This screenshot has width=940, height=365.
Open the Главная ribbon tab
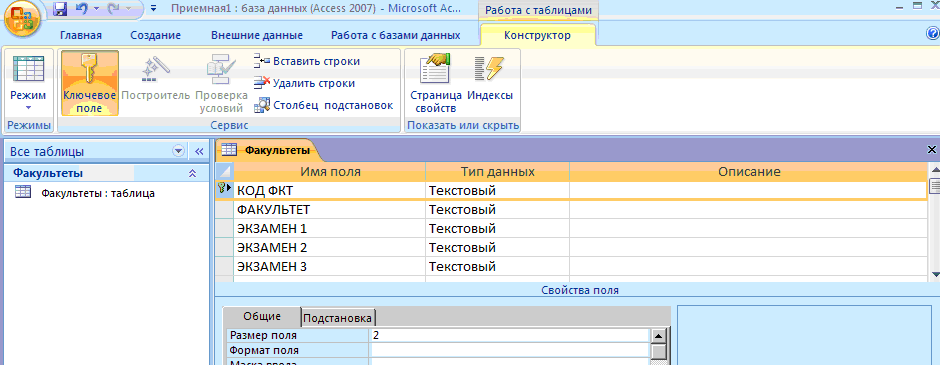point(81,35)
